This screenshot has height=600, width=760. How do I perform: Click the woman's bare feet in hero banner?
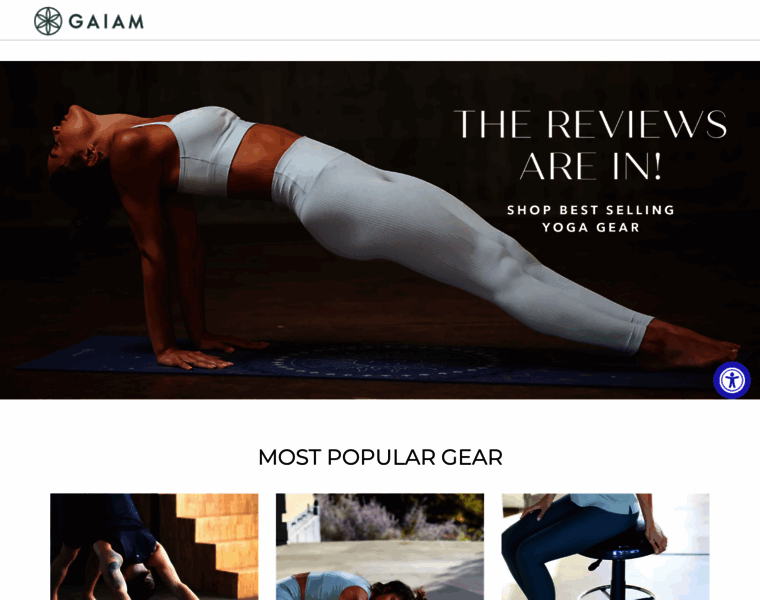688,343
